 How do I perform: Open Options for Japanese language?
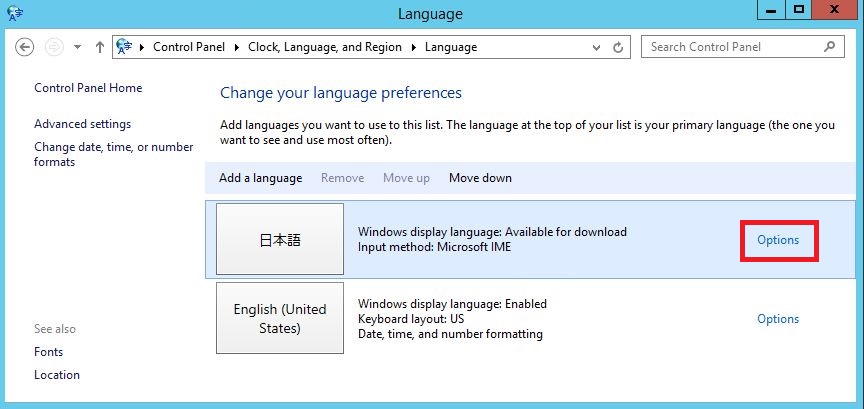pyautogui.click(x=778, y=240)
